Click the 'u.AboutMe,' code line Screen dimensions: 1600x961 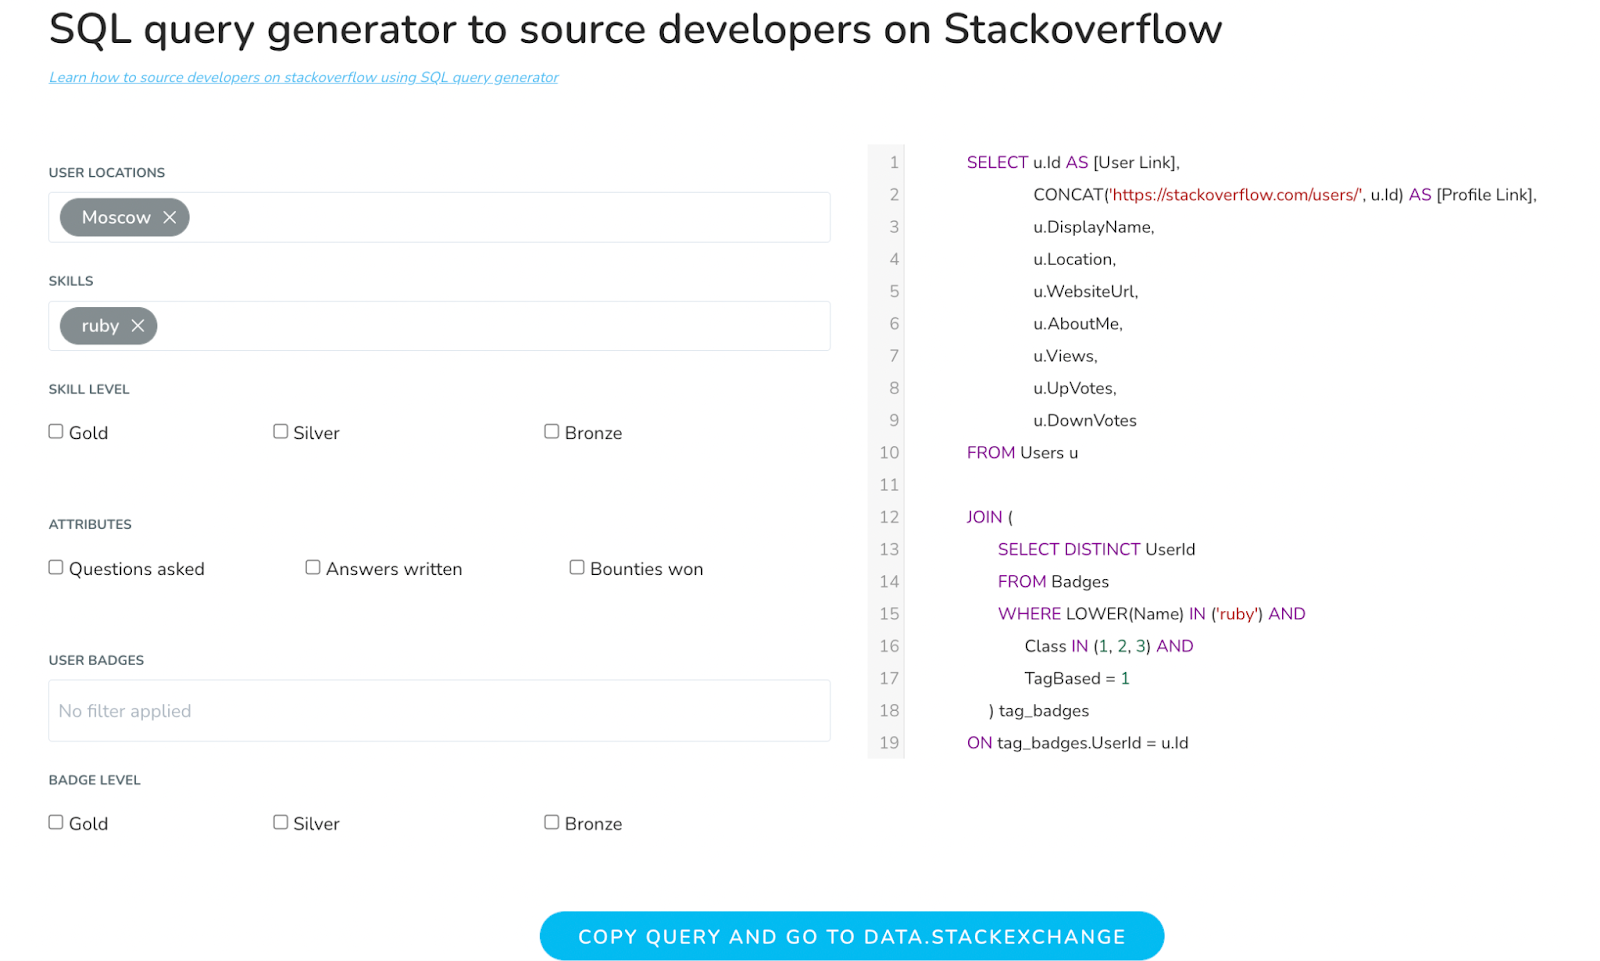[x=1078, y=324]
